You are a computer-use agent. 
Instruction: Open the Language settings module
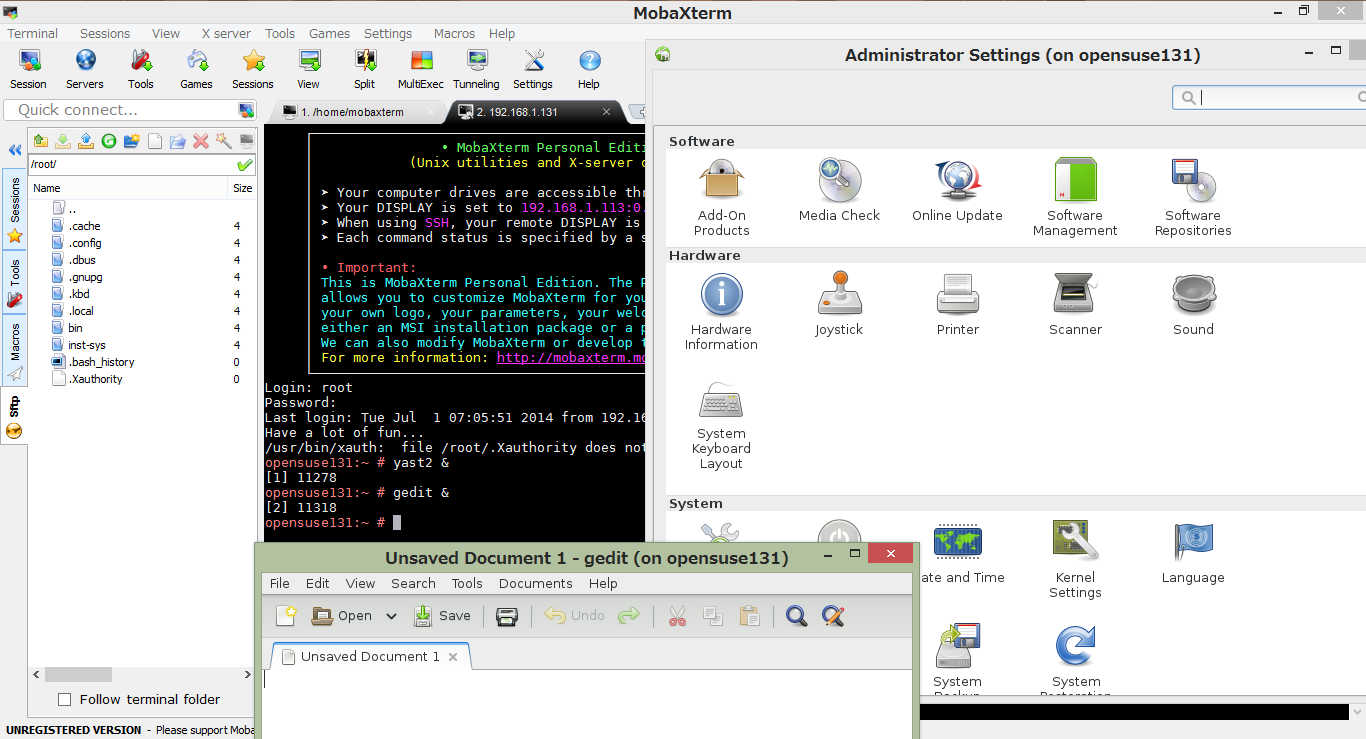1193,552
